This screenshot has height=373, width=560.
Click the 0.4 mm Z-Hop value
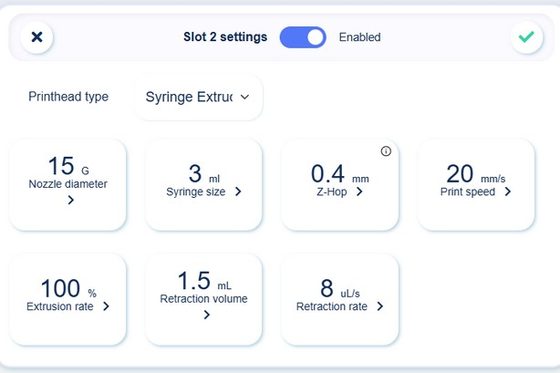click(x=340, y=174)
